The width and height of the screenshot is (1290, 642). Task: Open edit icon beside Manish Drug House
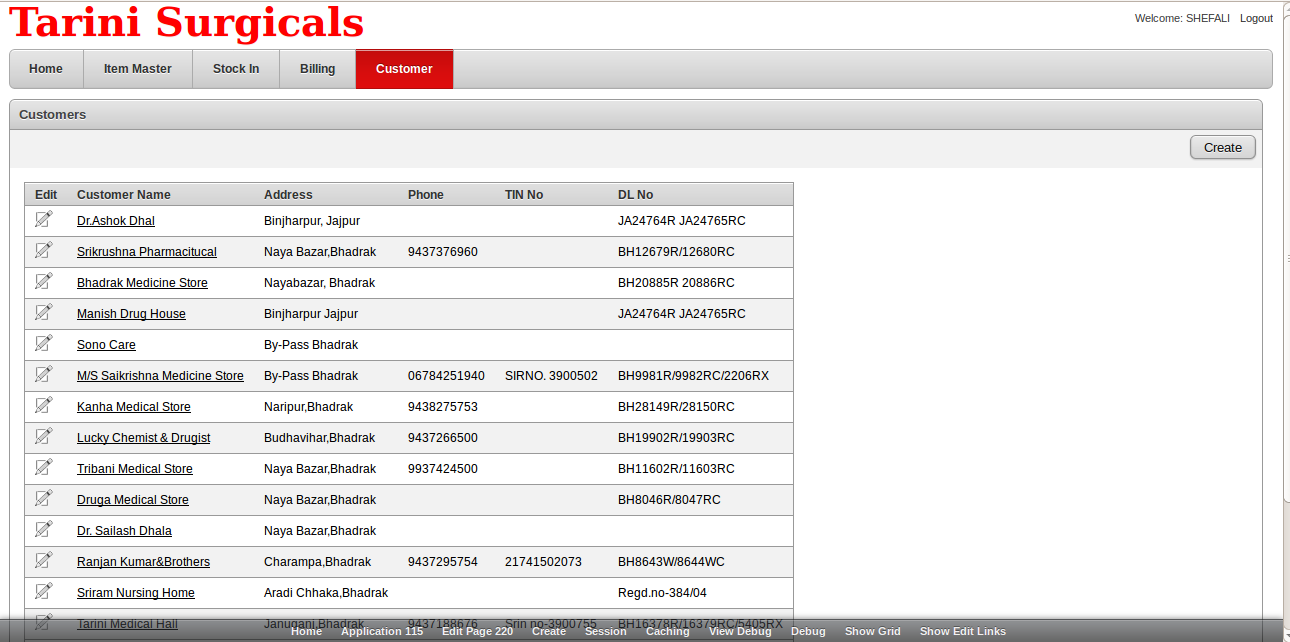[x=44, y=312]
